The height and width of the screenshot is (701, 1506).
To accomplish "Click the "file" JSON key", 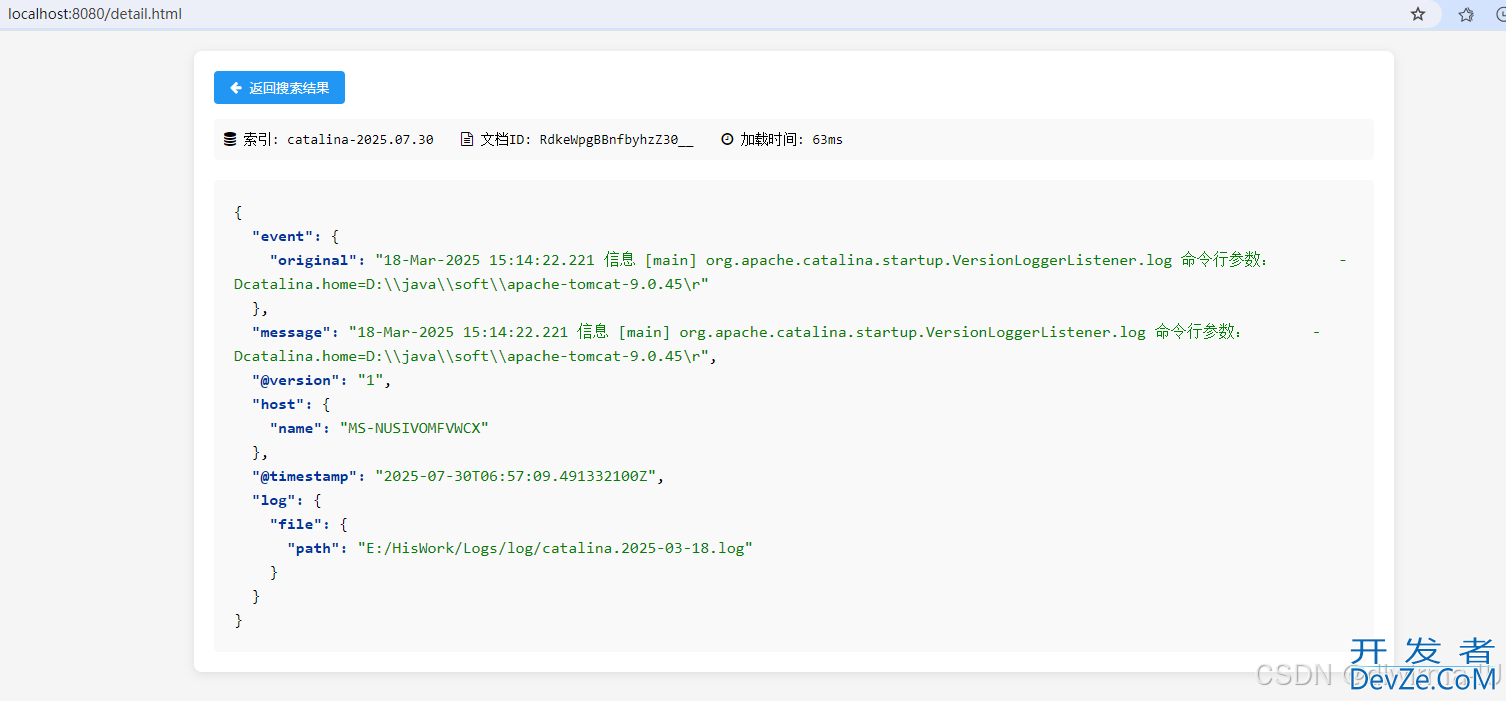I will click(296, 524).
